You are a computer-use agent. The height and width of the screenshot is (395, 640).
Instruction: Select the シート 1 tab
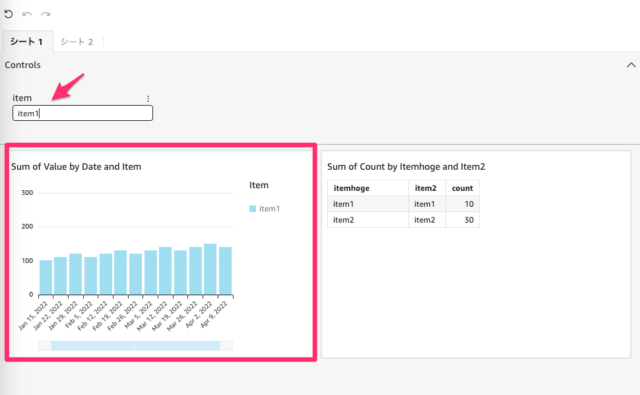(27, 42)
